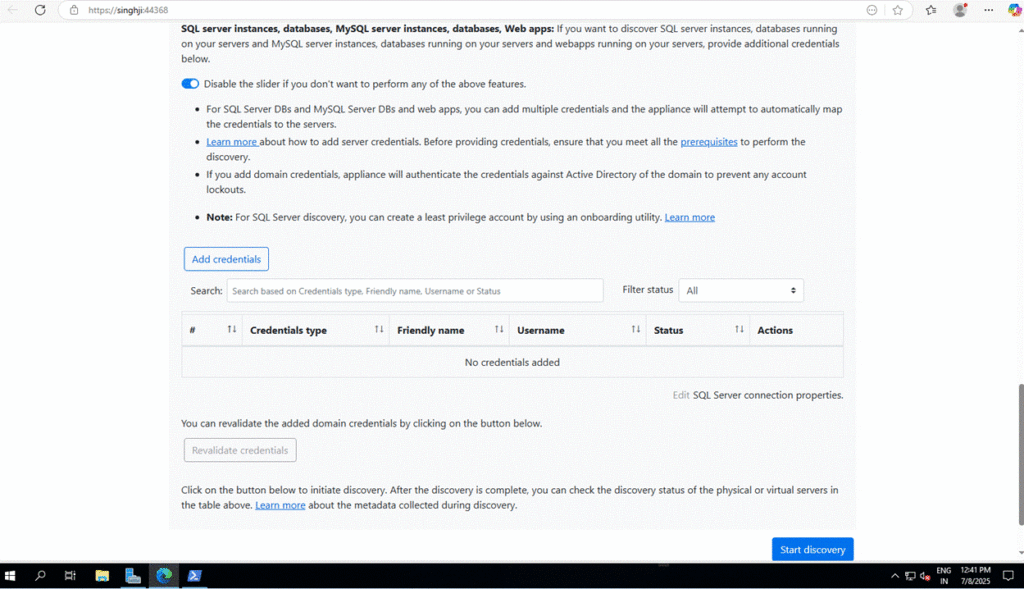1024x589 pixels.
Task: Click Edit for SQL Server connection properties
Action: click(x=681, y=395)
